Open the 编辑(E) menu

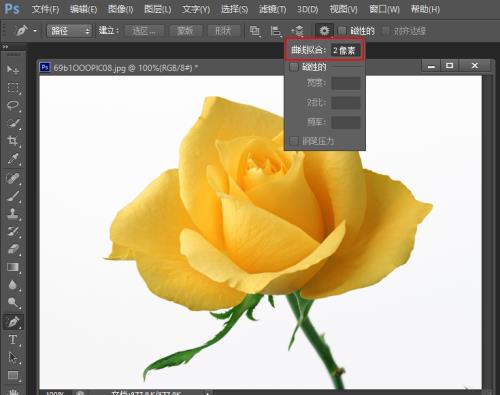pyautogui.click(x=83, y=9)
